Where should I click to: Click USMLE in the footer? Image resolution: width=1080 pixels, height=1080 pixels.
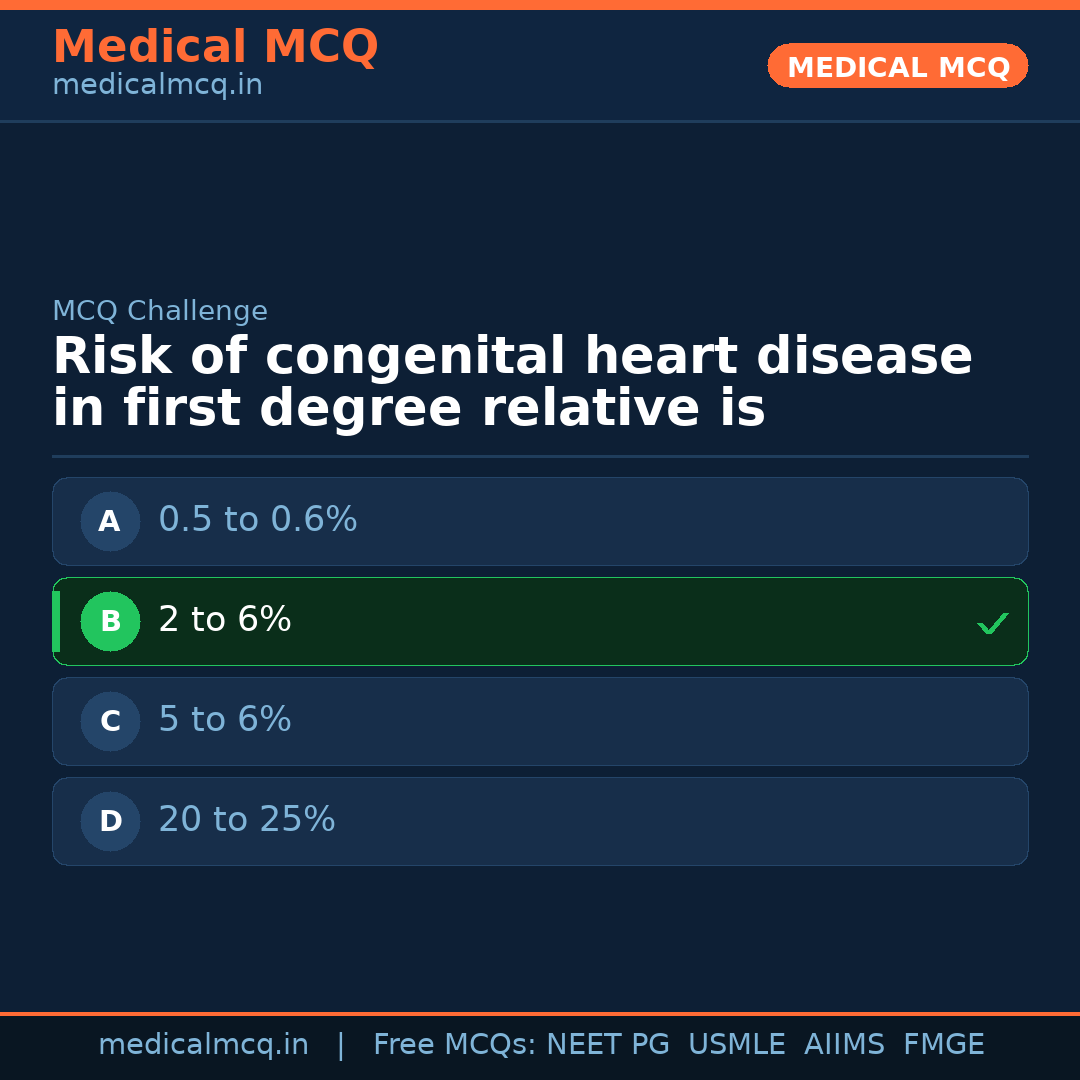coord(736,1045)
